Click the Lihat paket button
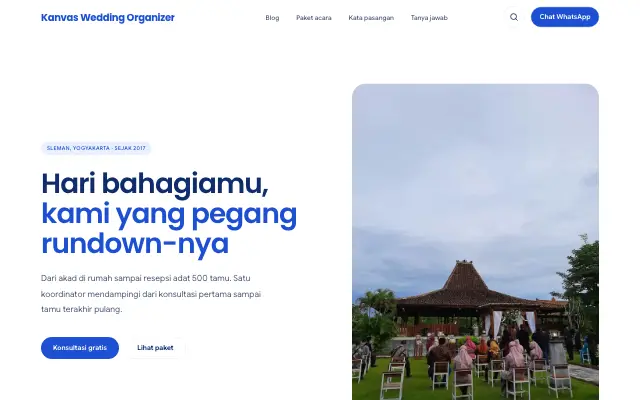 click(155, 348)
